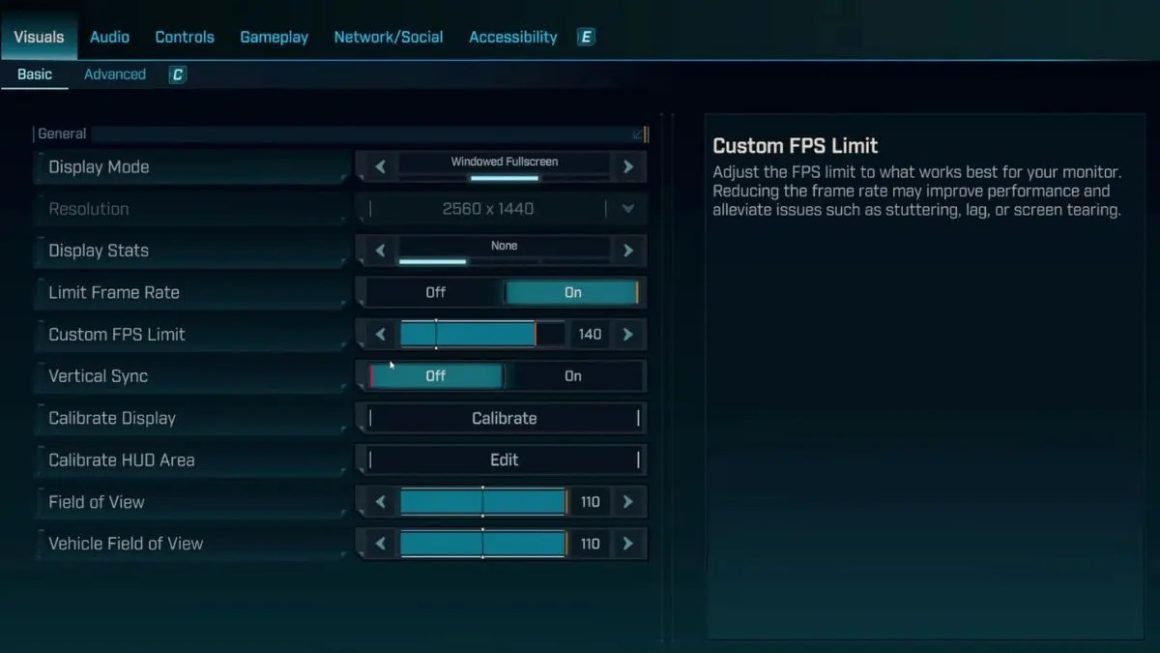Click the E key icon after Accessibility
The height and width of the screenshot is (653, 1160).
coord(586,37)
